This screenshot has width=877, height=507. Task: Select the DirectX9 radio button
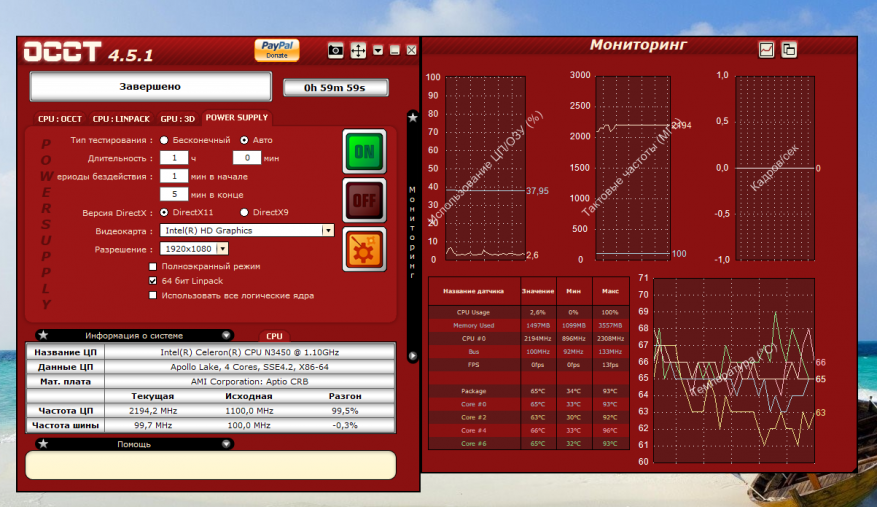click(x=244, y=212)
